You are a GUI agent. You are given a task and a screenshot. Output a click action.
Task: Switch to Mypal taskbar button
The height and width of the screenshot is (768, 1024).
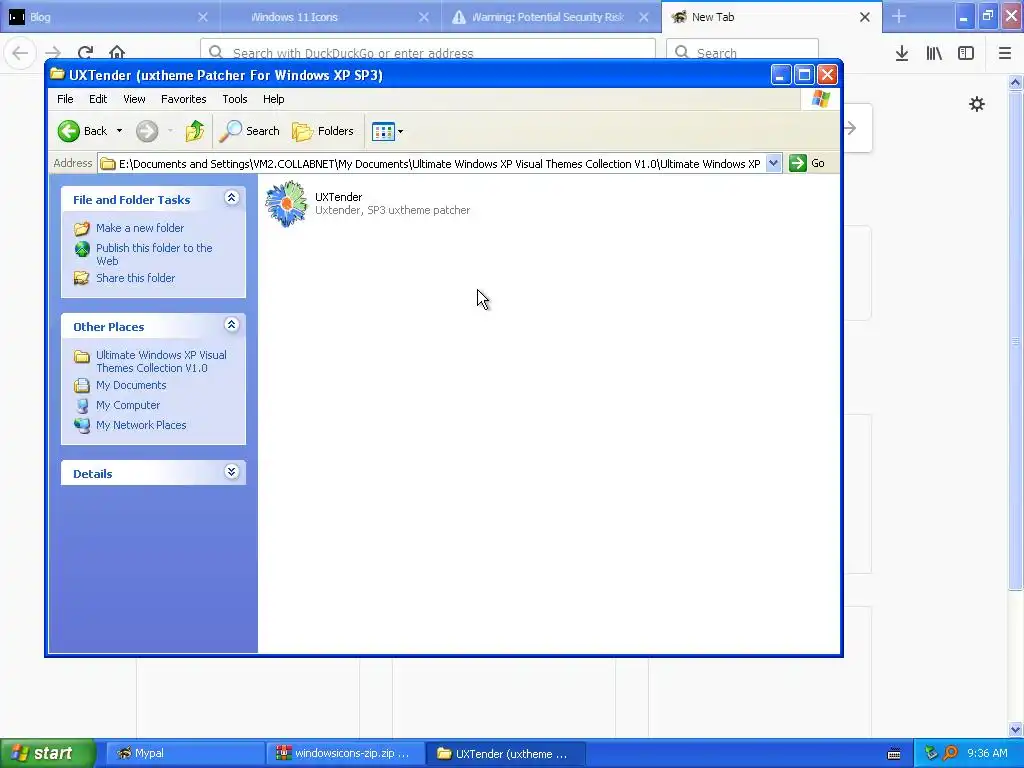(185, 754)
